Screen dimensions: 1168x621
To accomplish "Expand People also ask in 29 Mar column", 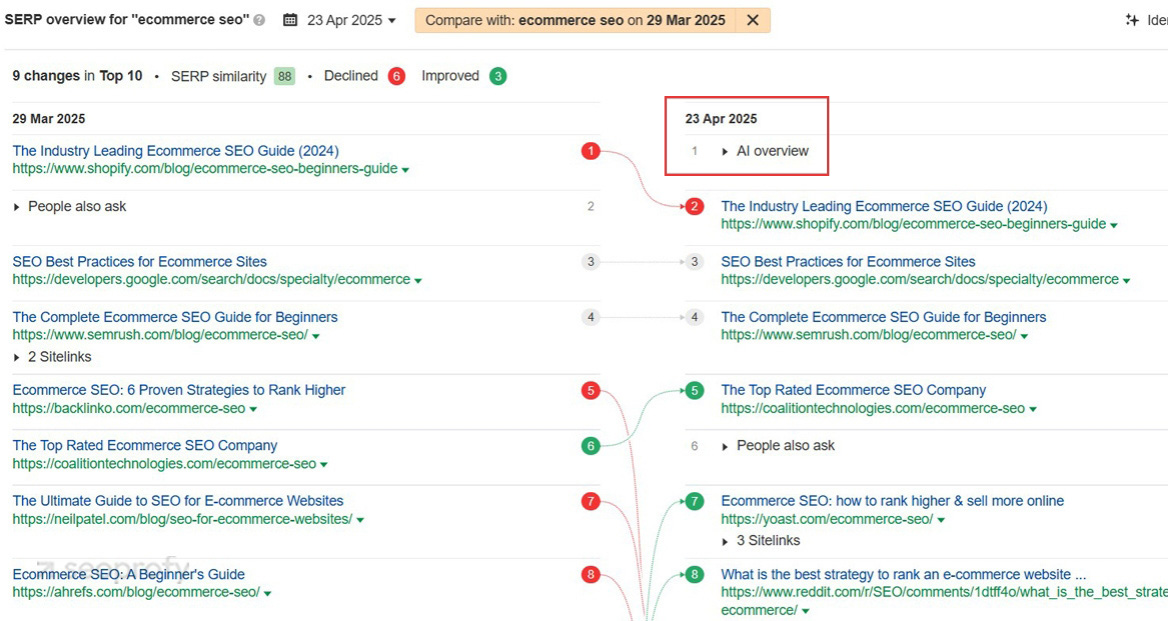I will (70, 206).
